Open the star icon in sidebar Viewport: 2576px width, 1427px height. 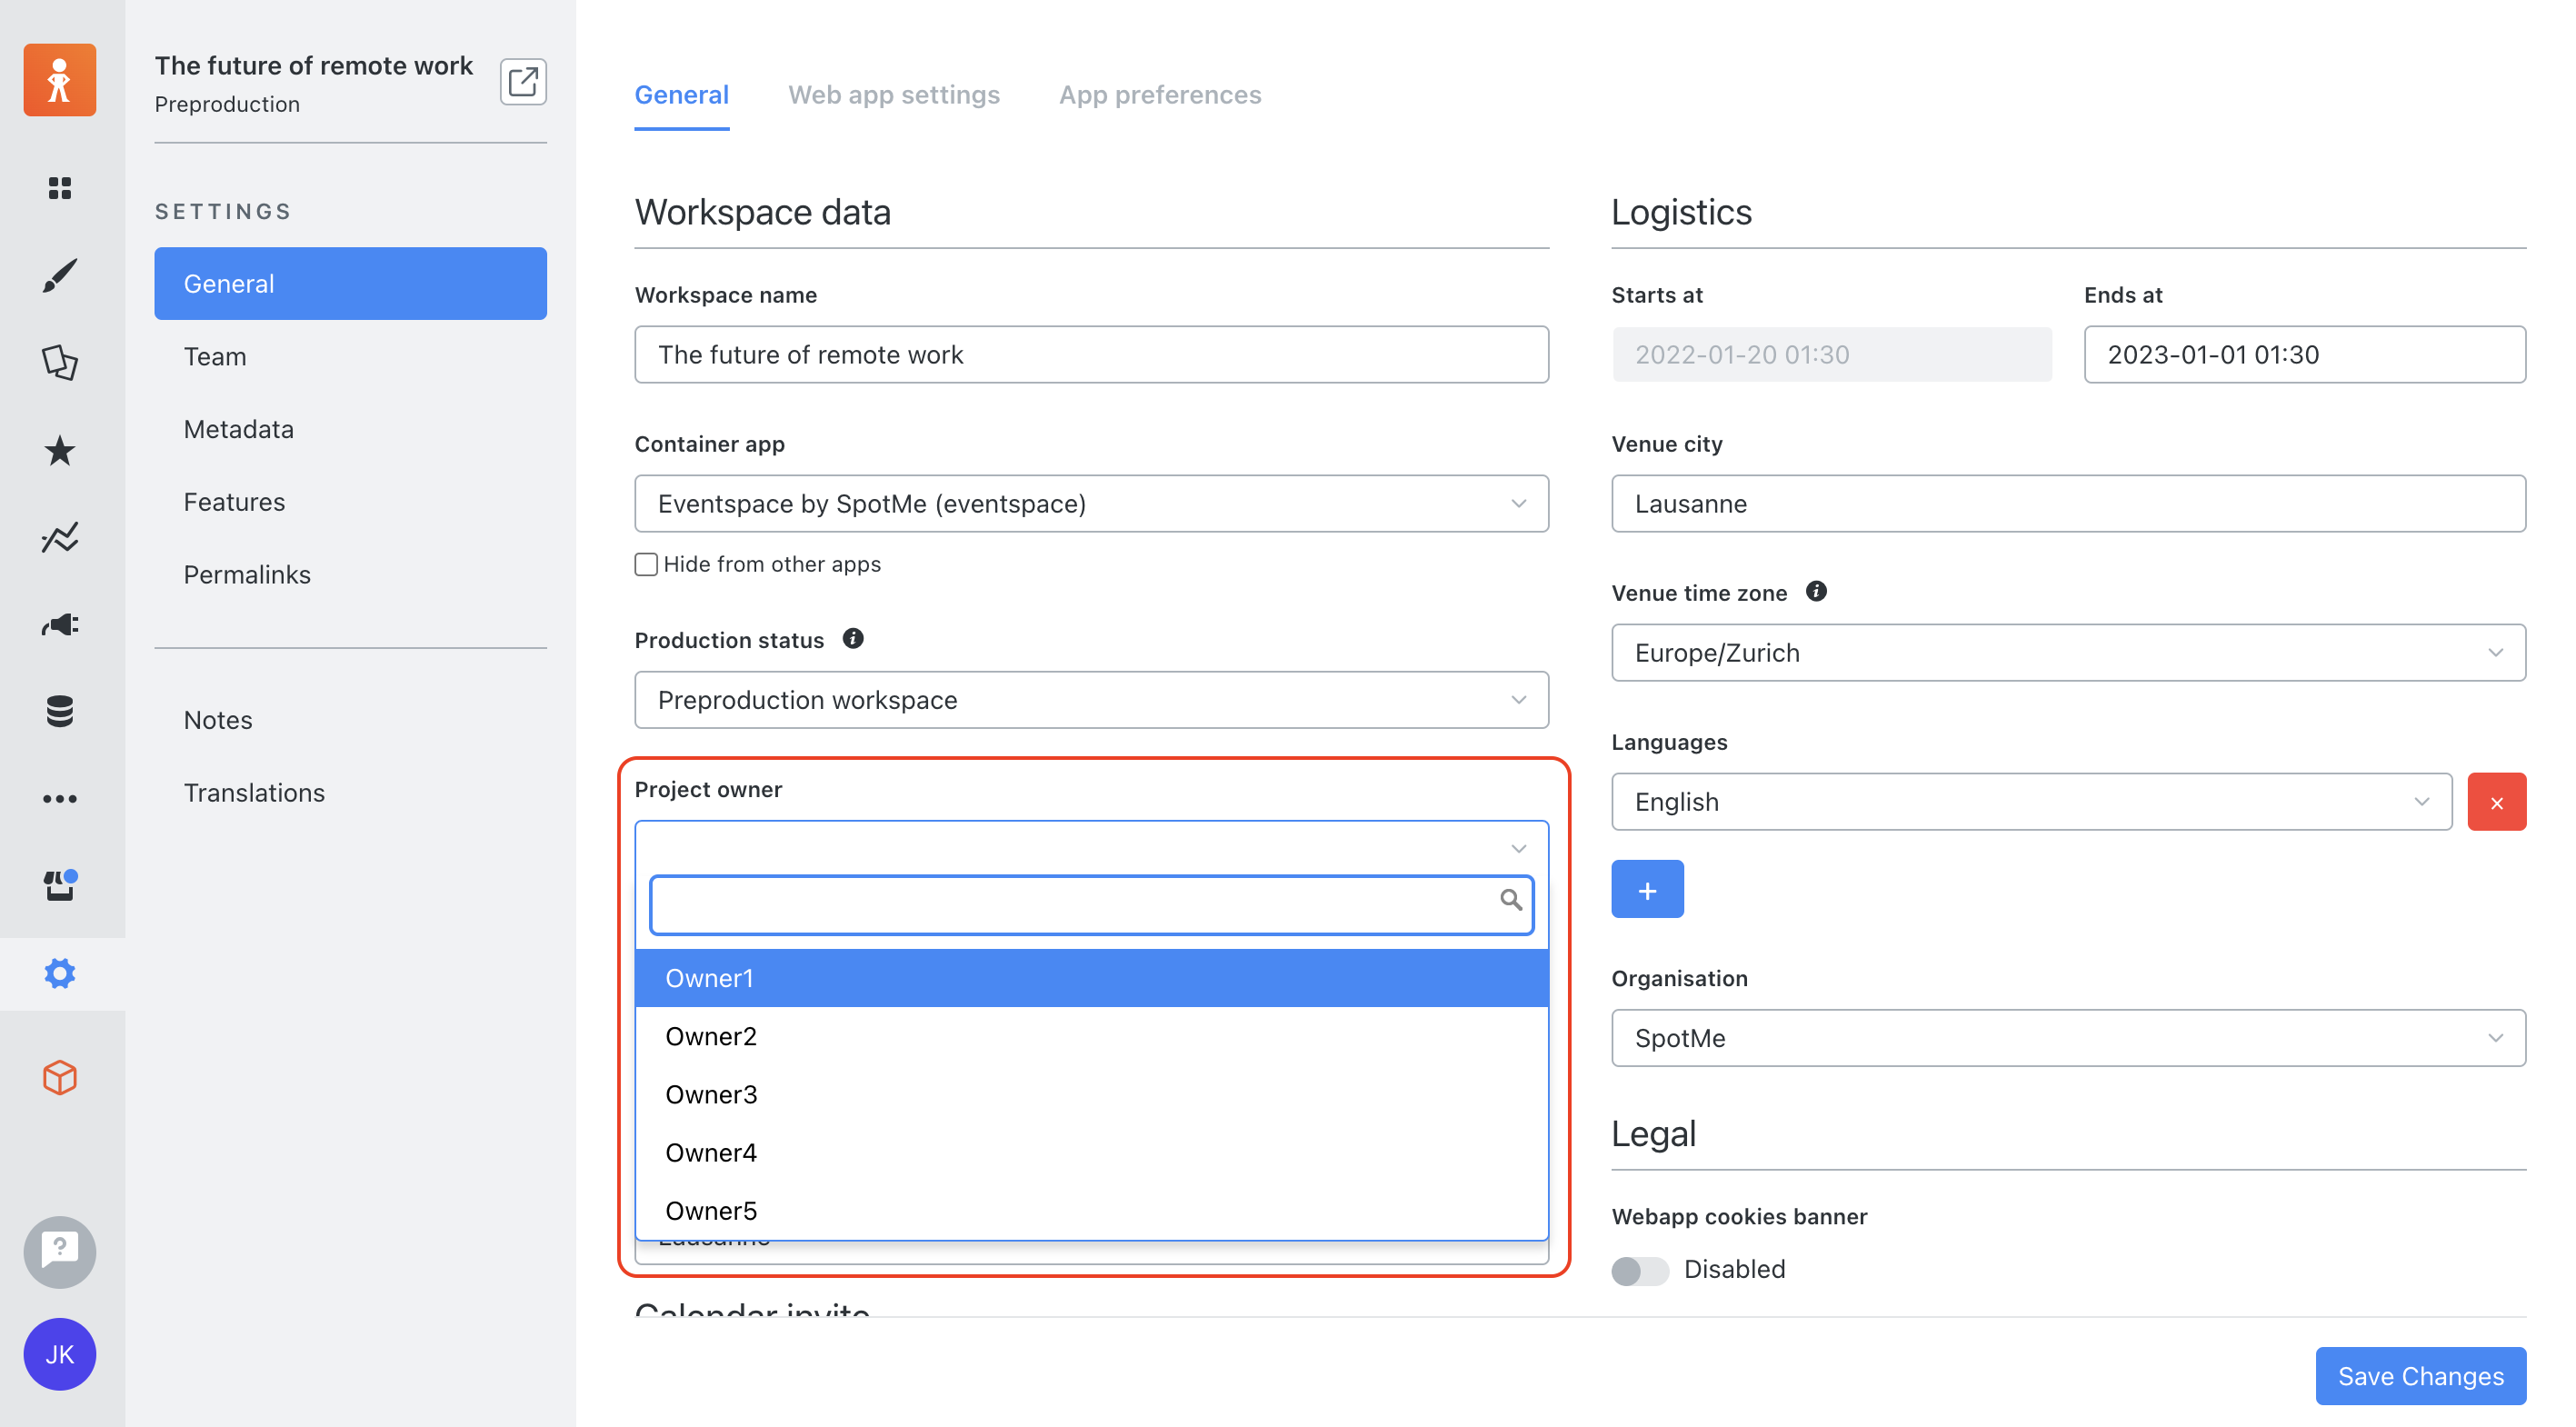[x=60, y=450]
